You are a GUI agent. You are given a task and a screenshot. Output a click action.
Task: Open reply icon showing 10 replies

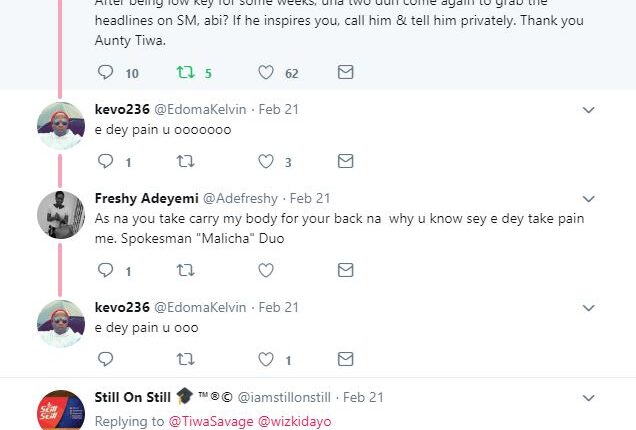[105, 72]
